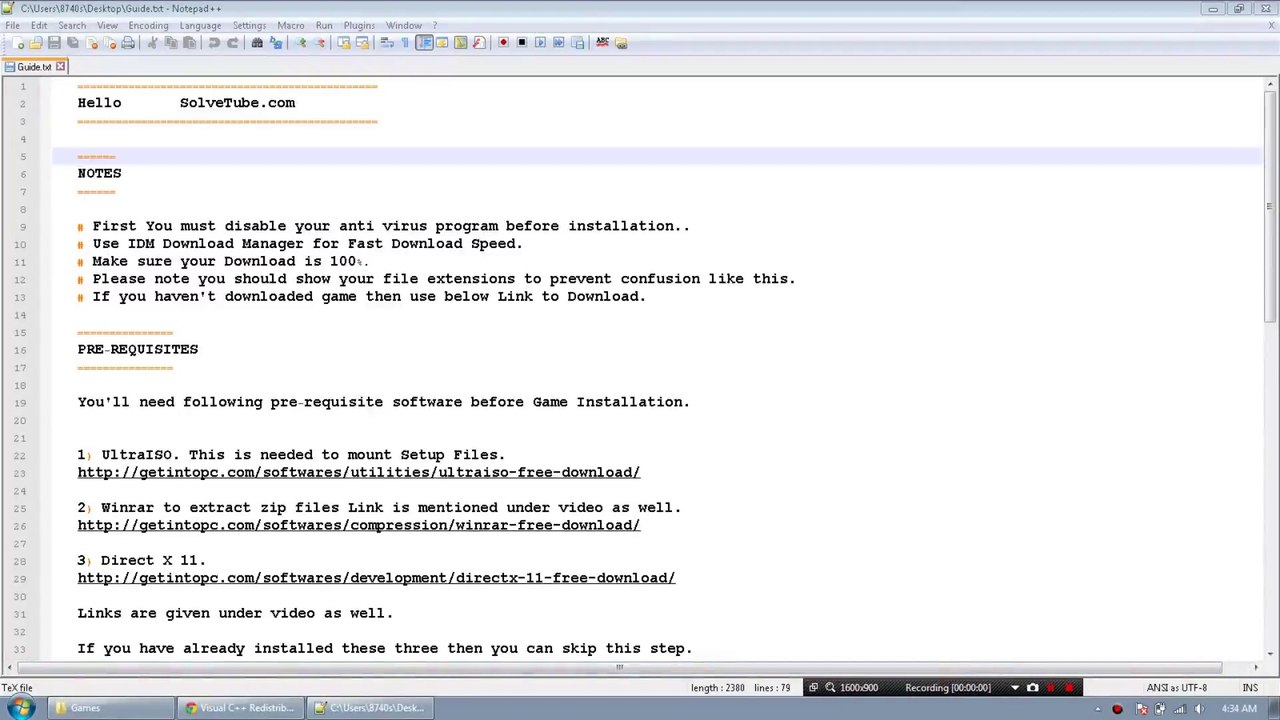
Task: Open the Encoding menu
Action: [148, 25]
